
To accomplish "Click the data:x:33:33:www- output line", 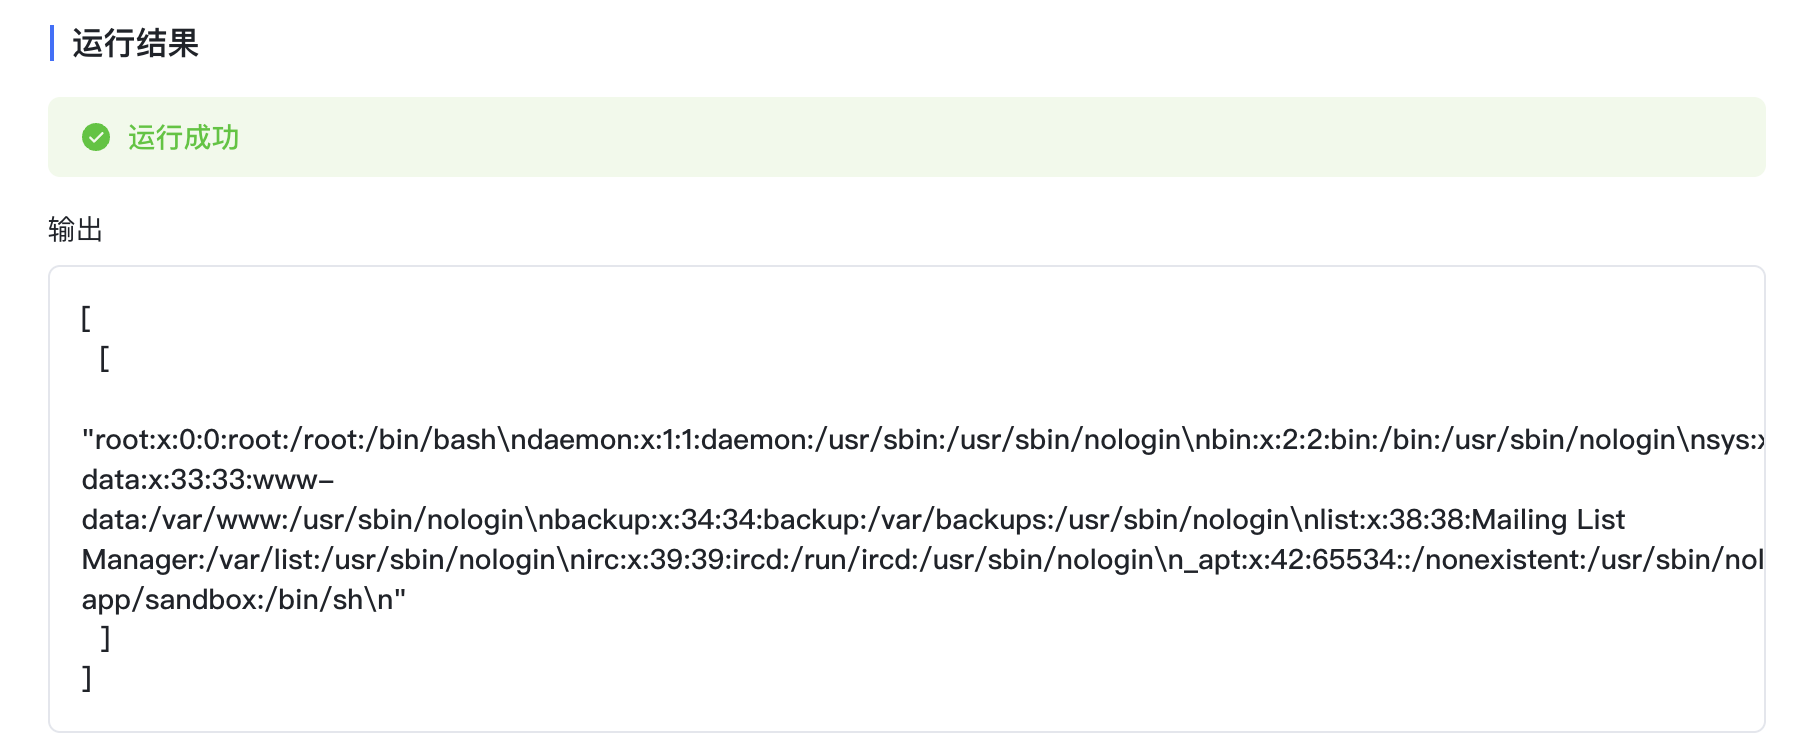I will 207,480.
